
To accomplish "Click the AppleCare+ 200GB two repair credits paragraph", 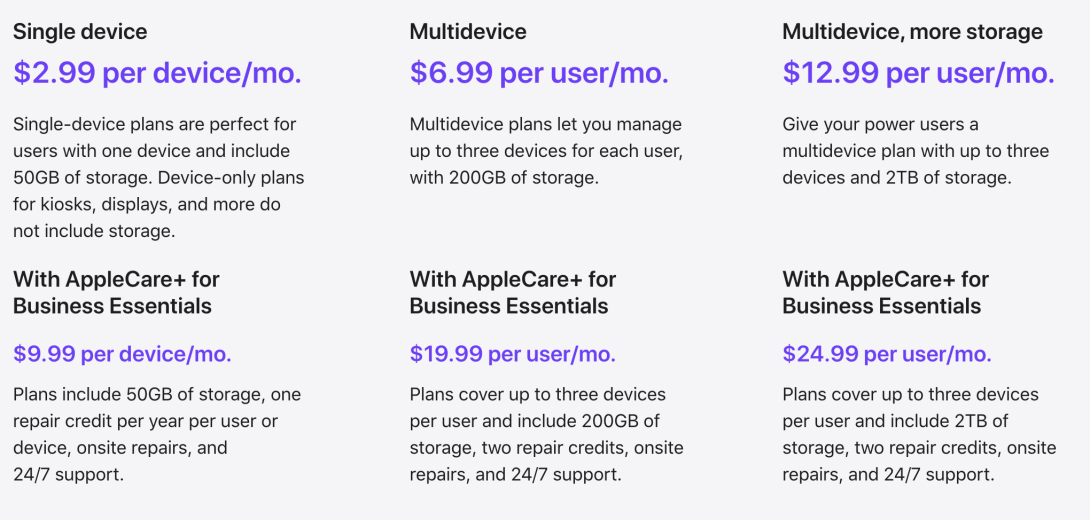I will (x=546, y=434).
